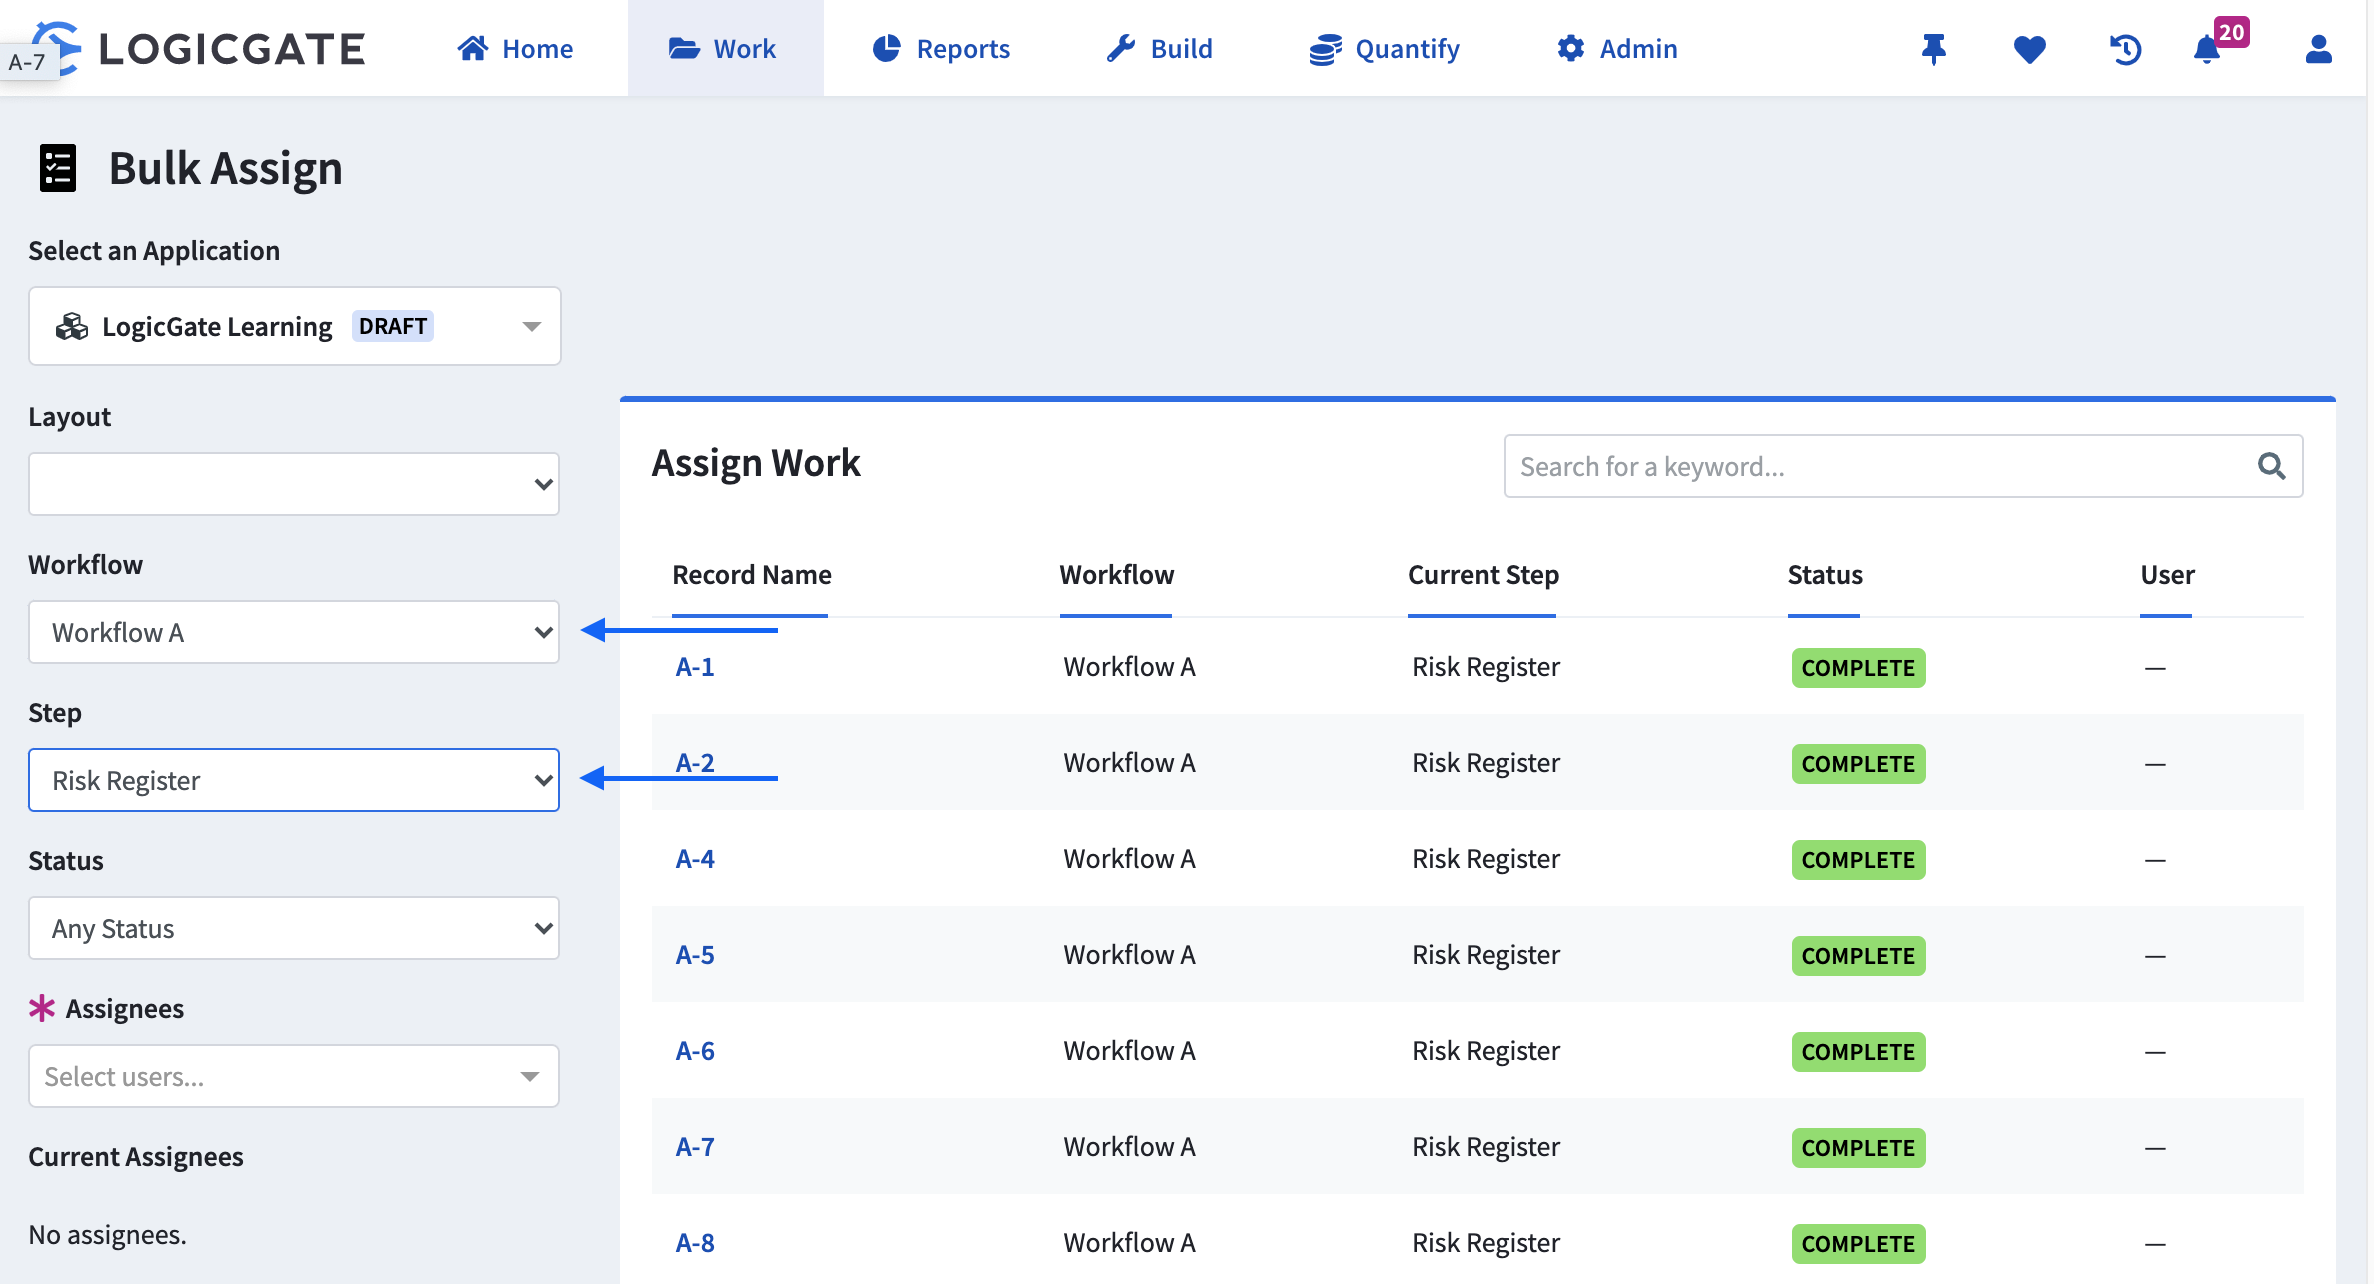2374x1284 pixels.
Task: Open the Any Status dropdown
Action: (294, 928)
